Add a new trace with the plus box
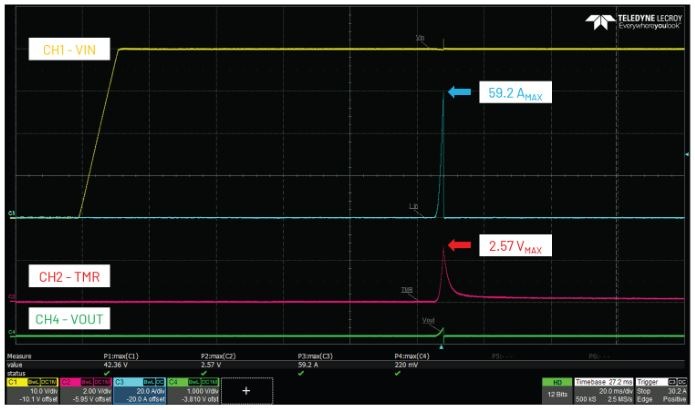Viewport: 695px width, 410px height. [247, 390]
